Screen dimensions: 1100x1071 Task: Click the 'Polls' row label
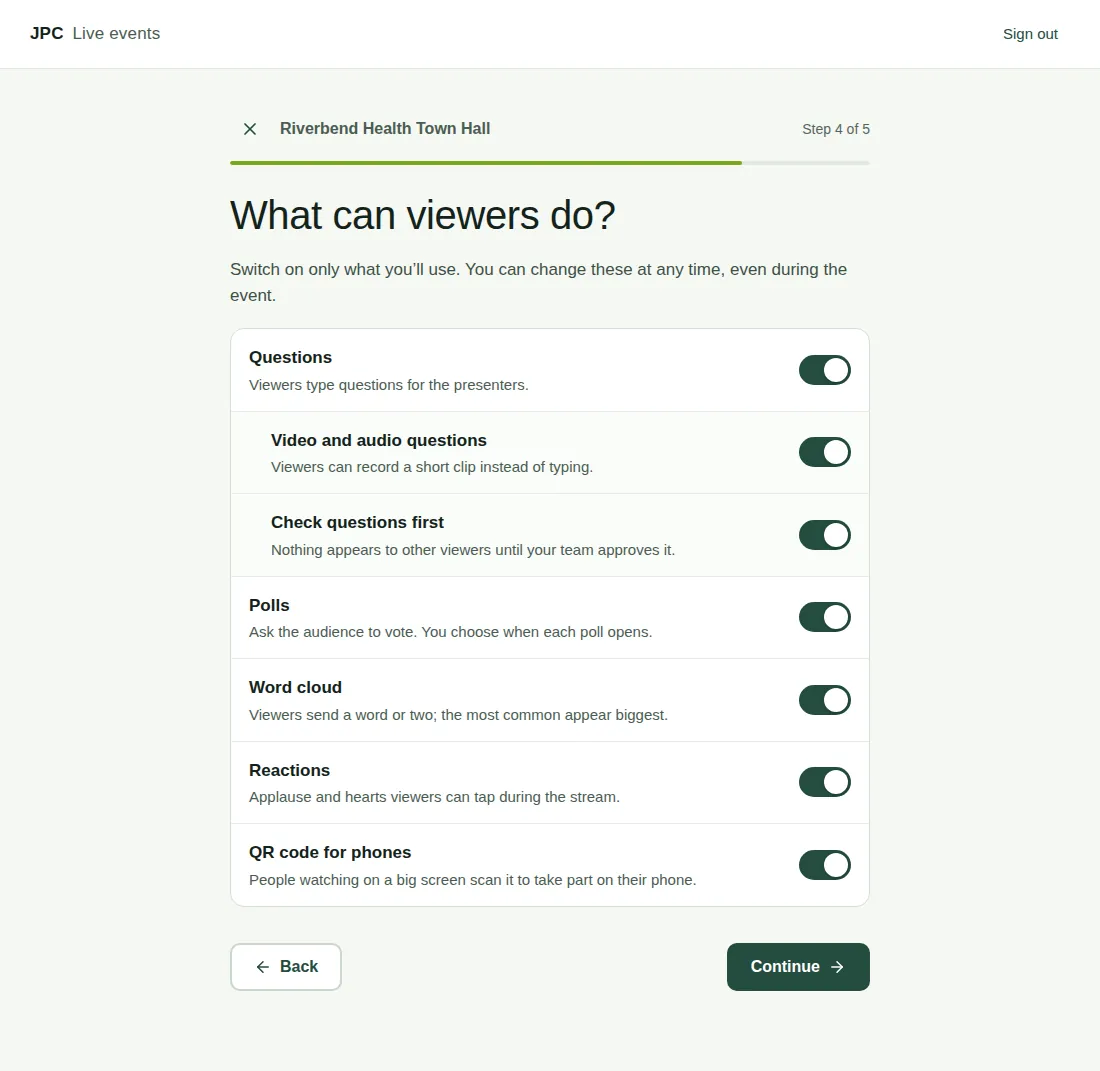point(269,605)
